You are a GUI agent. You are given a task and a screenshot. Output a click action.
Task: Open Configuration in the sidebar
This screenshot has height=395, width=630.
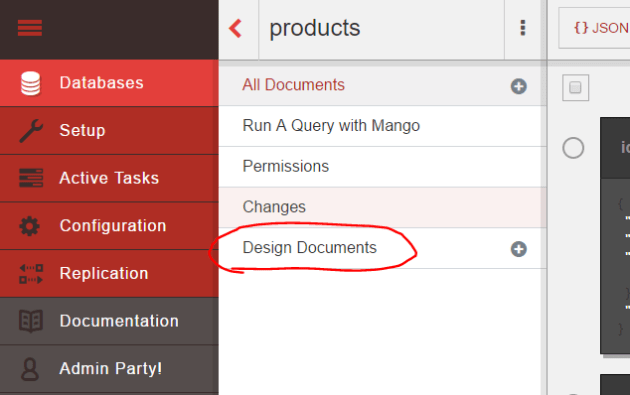point(109,226)
